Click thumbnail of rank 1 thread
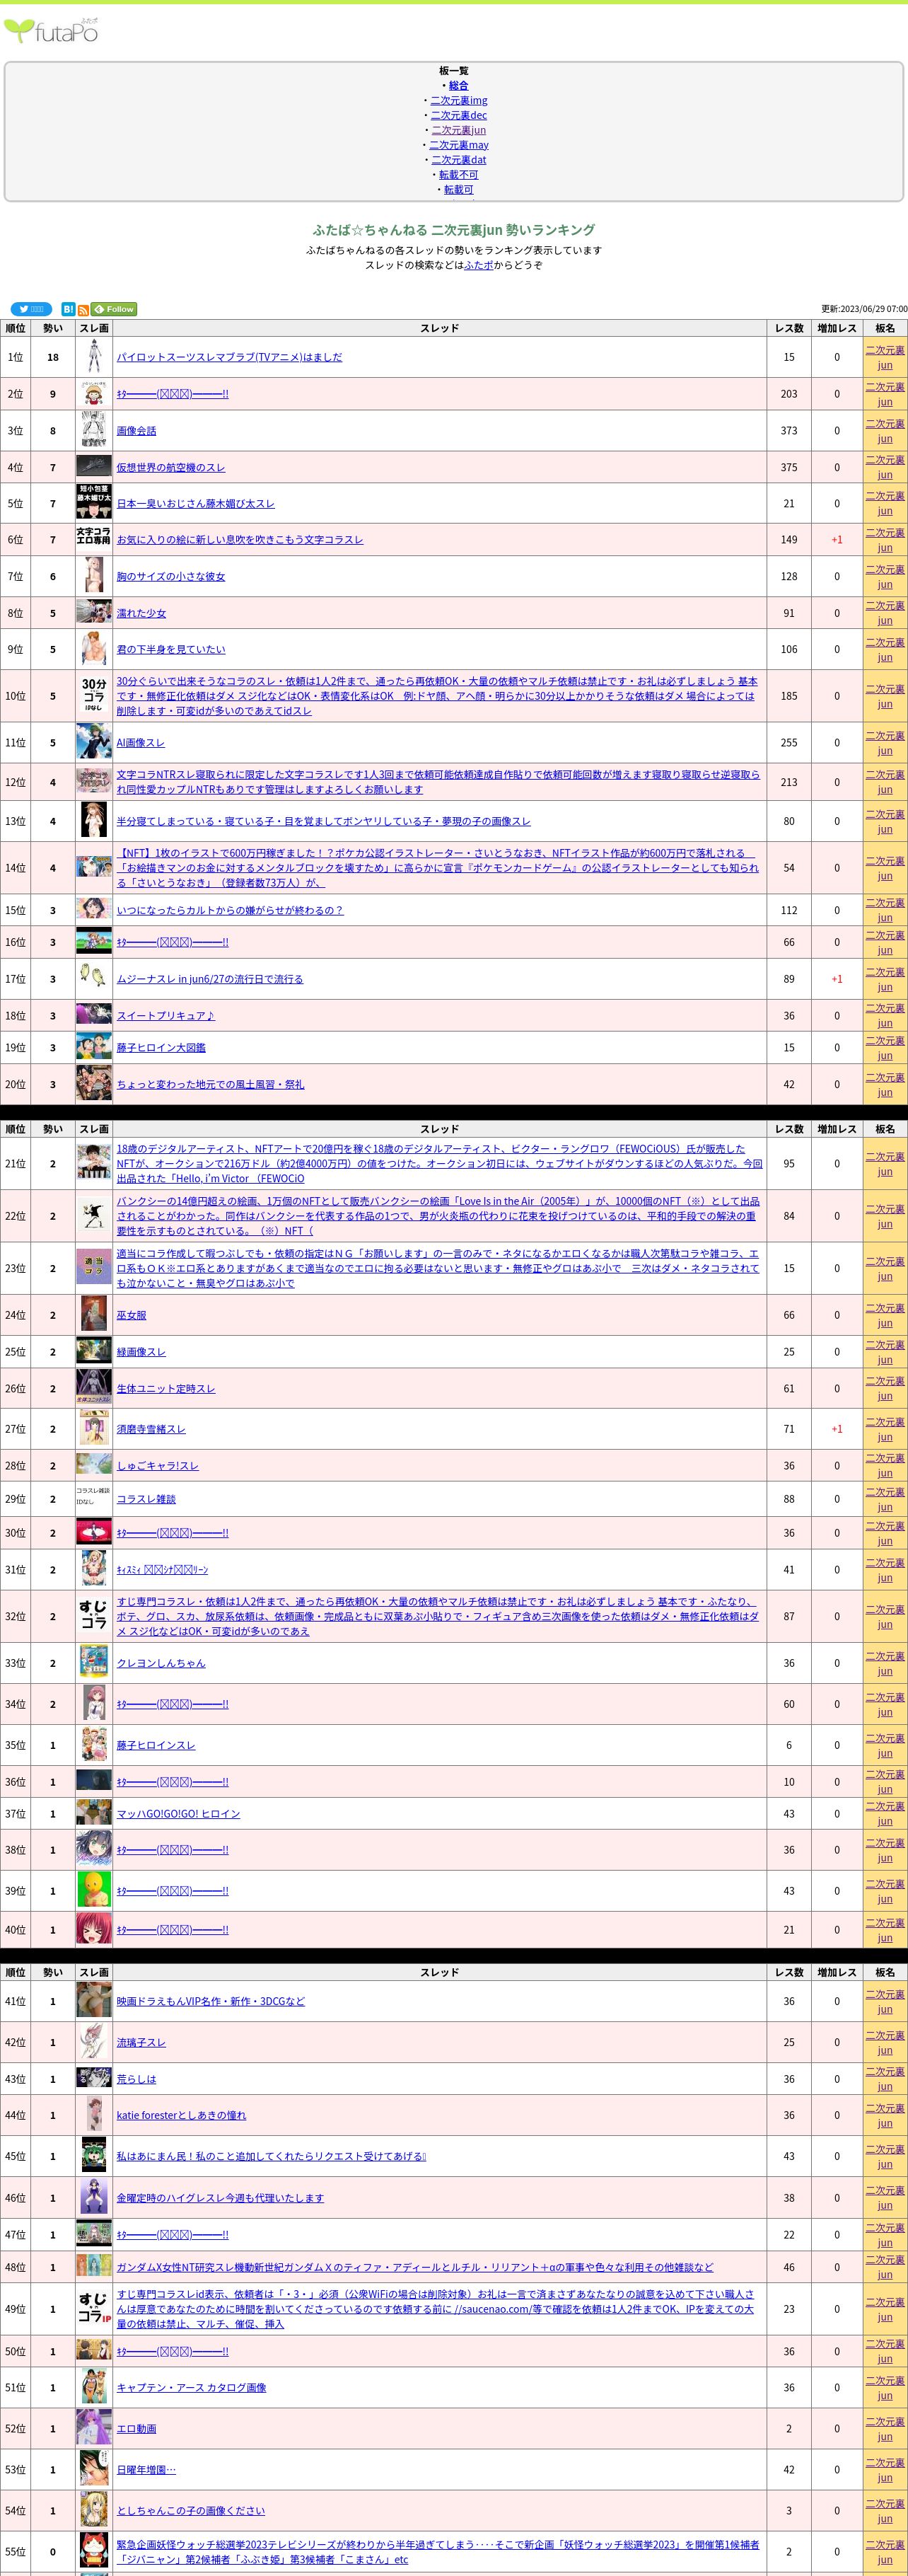The height and width of the screenshot is (2576, 908). 94,357
